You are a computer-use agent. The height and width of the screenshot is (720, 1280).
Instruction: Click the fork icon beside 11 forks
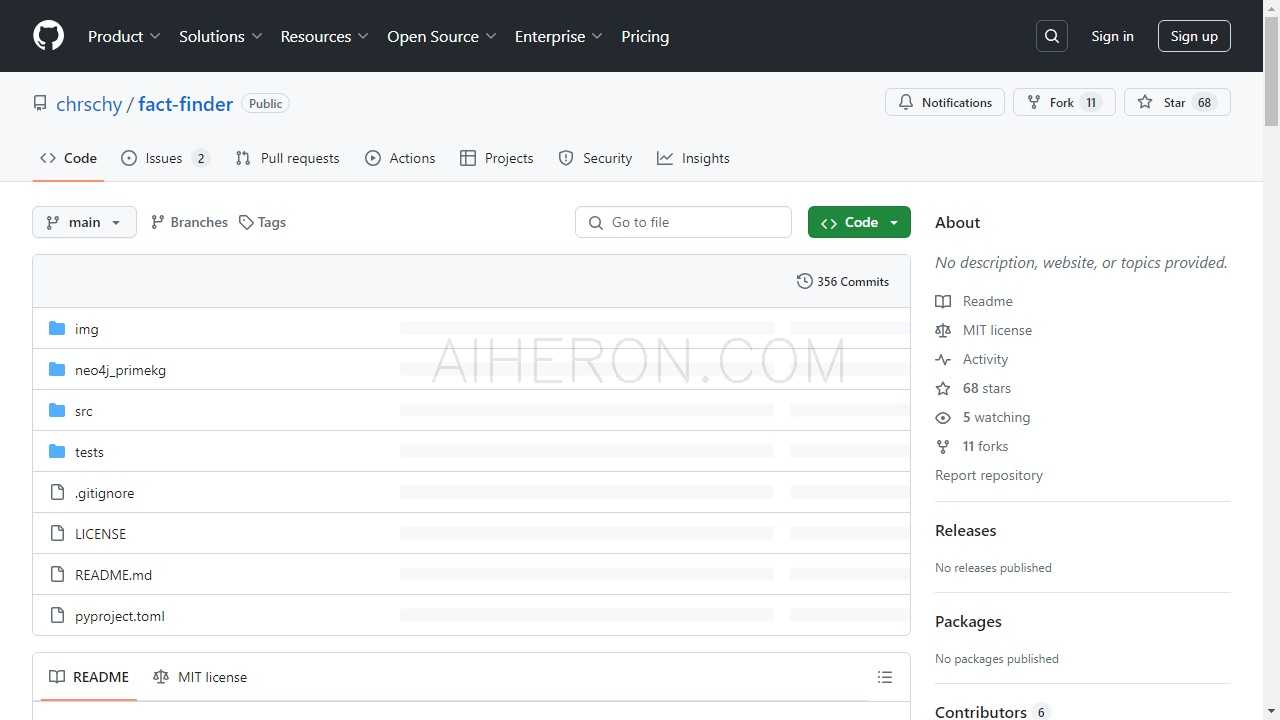[943, 446]
